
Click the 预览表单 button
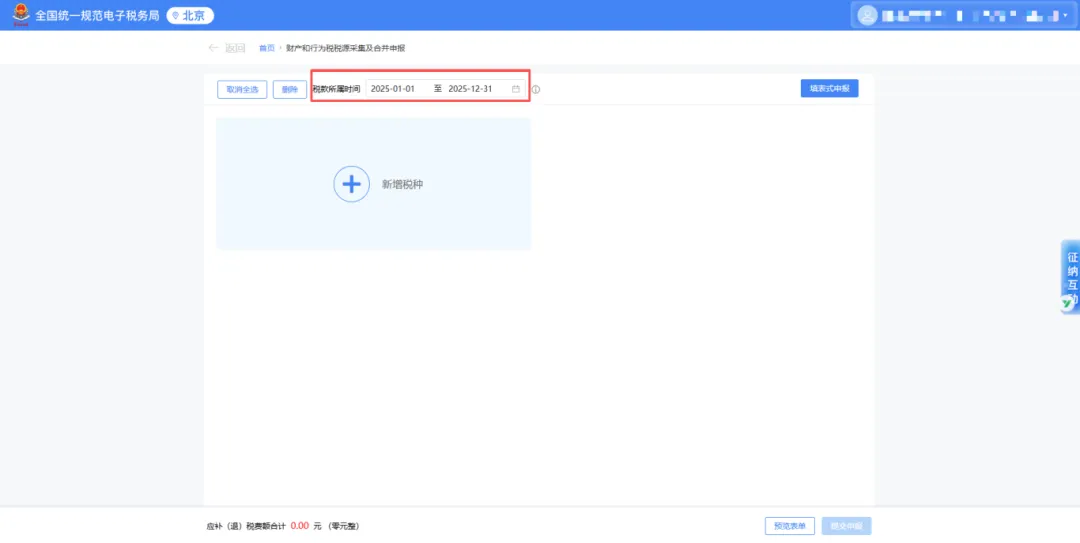point(789,526)
